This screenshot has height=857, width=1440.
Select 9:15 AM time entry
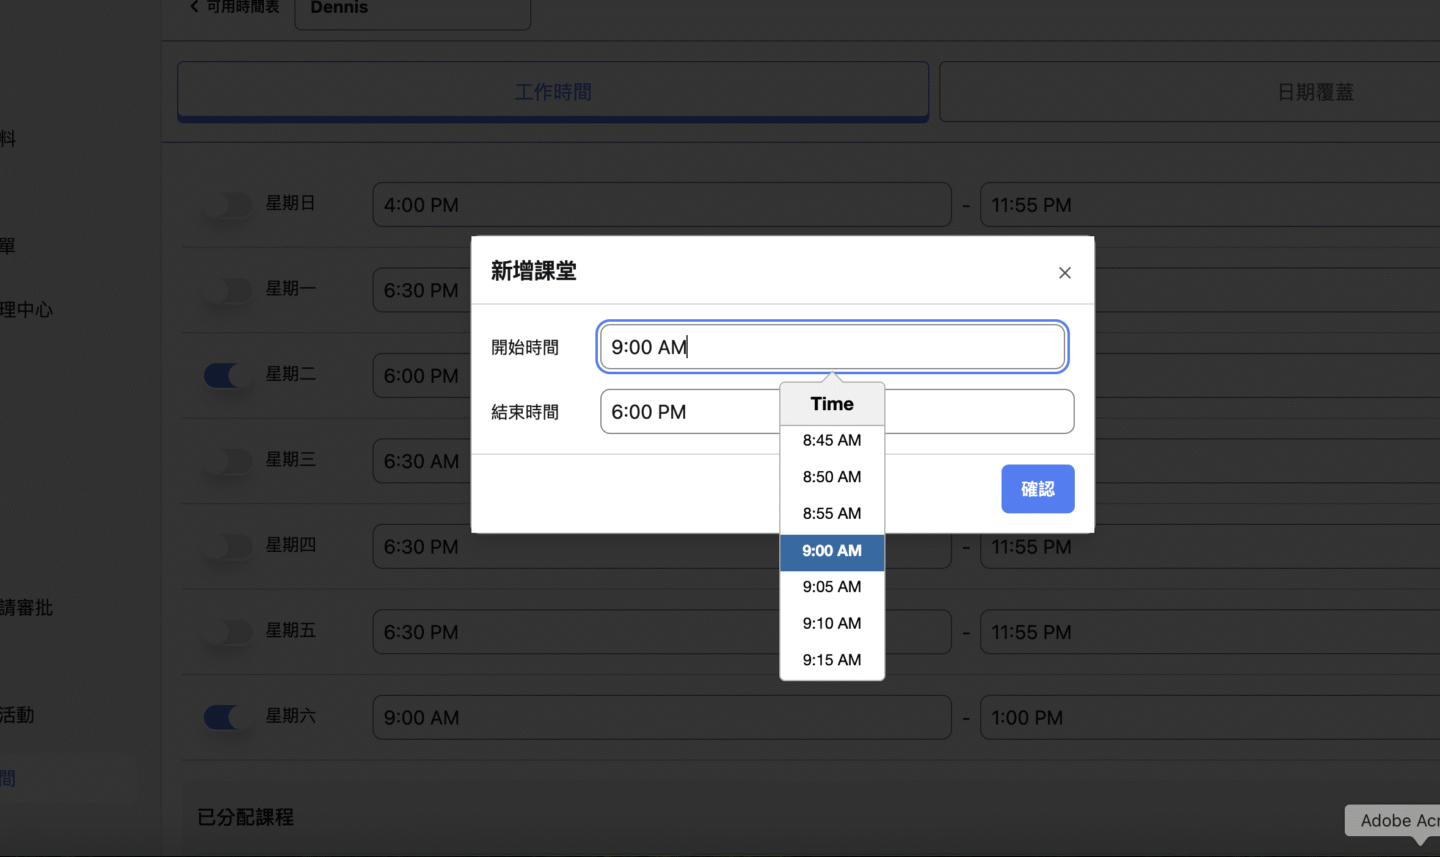click(x=831, y=660)
